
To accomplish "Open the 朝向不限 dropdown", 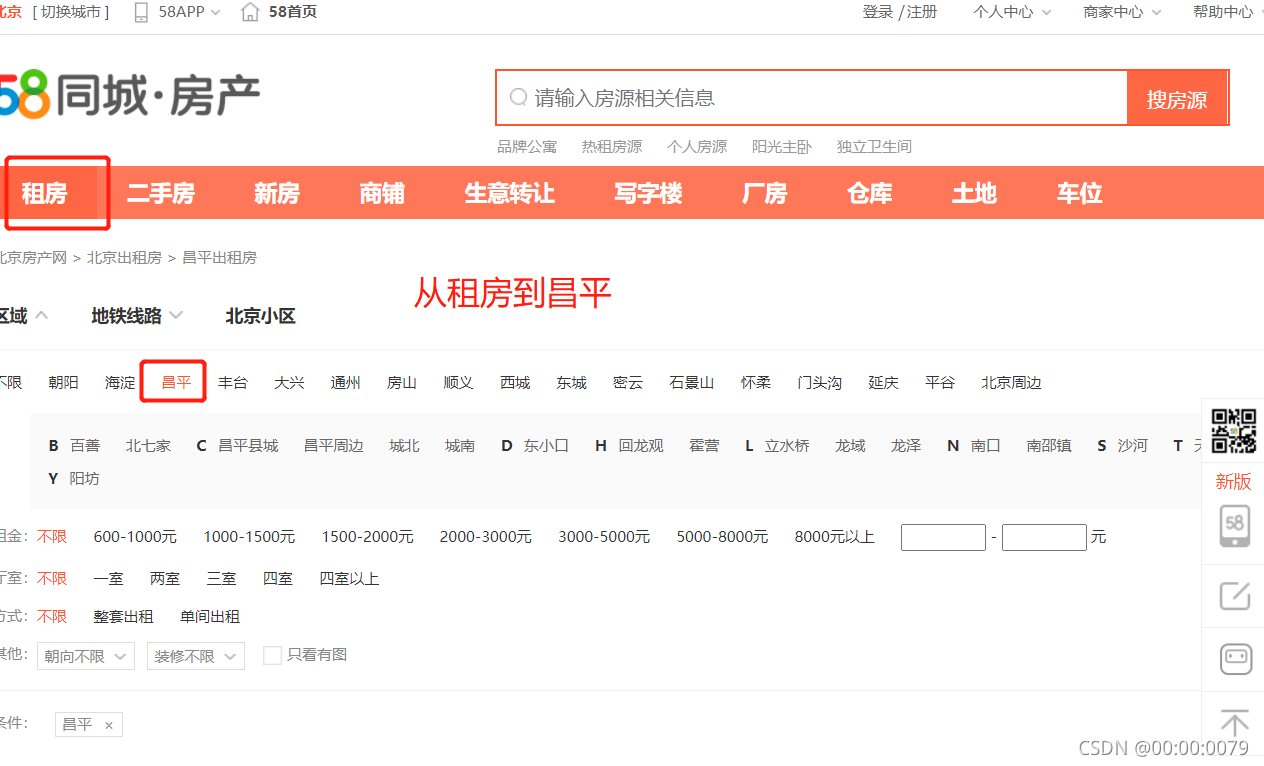I will pos(86,656).
